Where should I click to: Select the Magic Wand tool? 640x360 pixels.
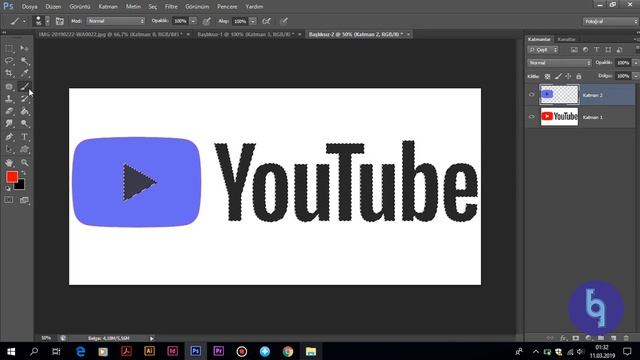24,61
